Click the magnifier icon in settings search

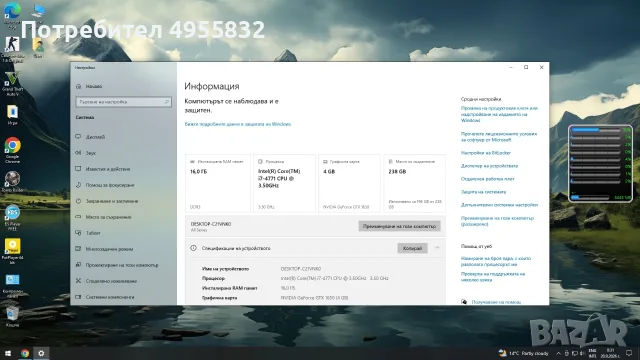tap(167, 102)
